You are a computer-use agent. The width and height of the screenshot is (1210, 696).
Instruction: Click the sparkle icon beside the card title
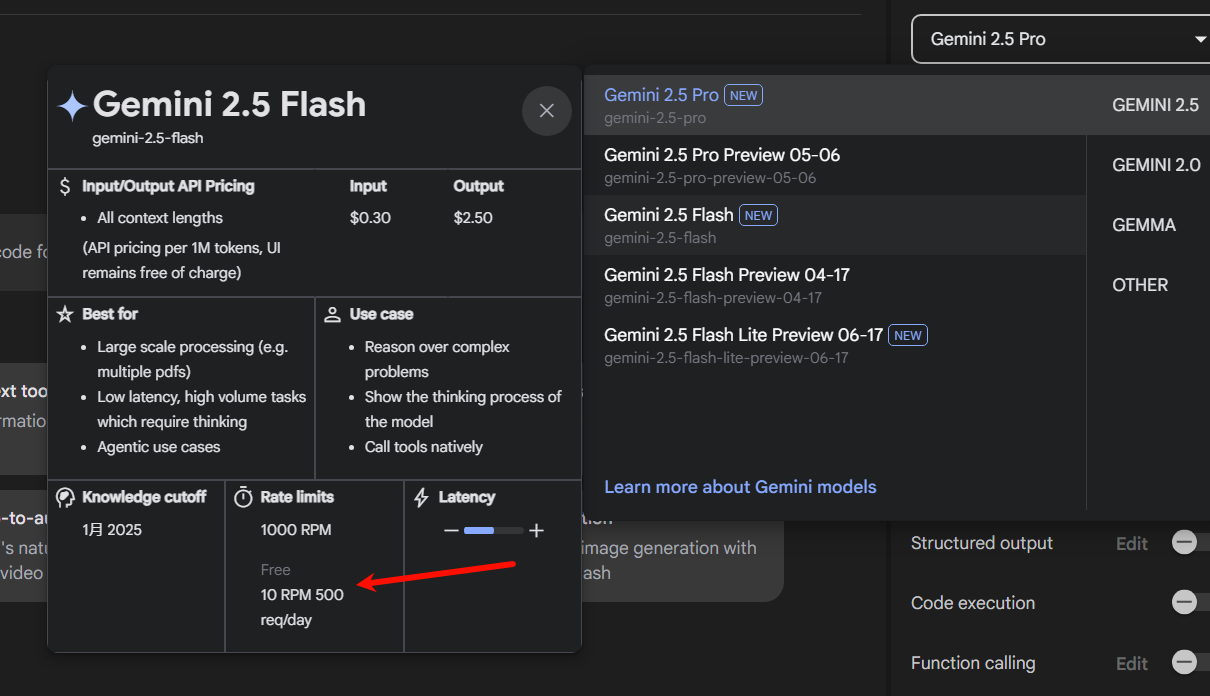(x=72, y=106)
